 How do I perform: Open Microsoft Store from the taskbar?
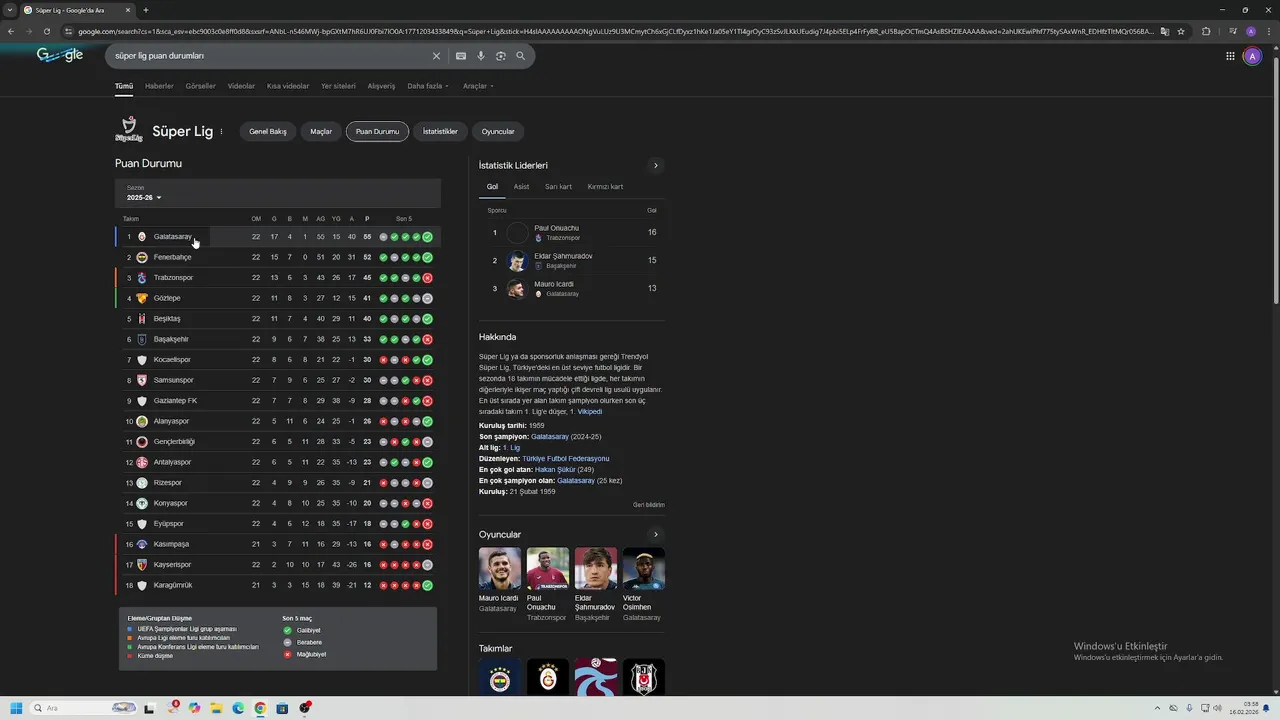[x=282, y=708]
